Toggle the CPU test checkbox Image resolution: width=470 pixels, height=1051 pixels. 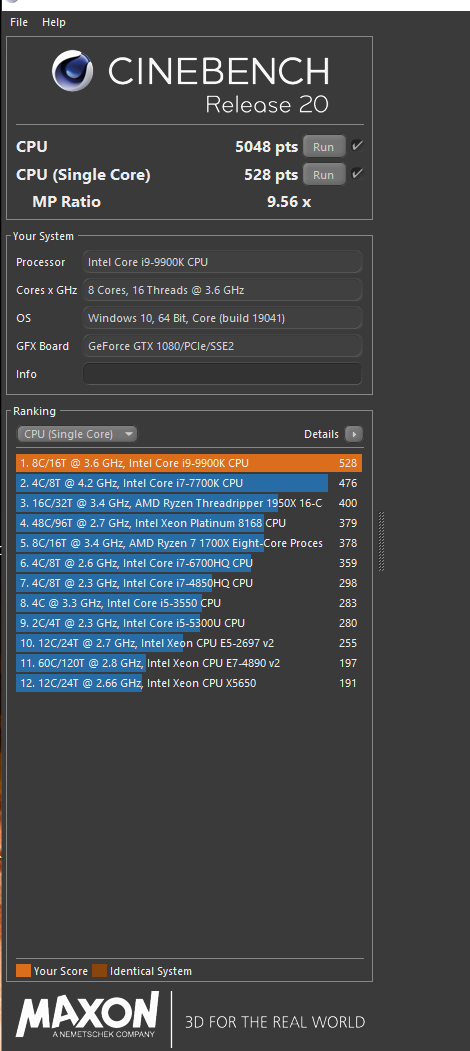click(x=357, y=145)
